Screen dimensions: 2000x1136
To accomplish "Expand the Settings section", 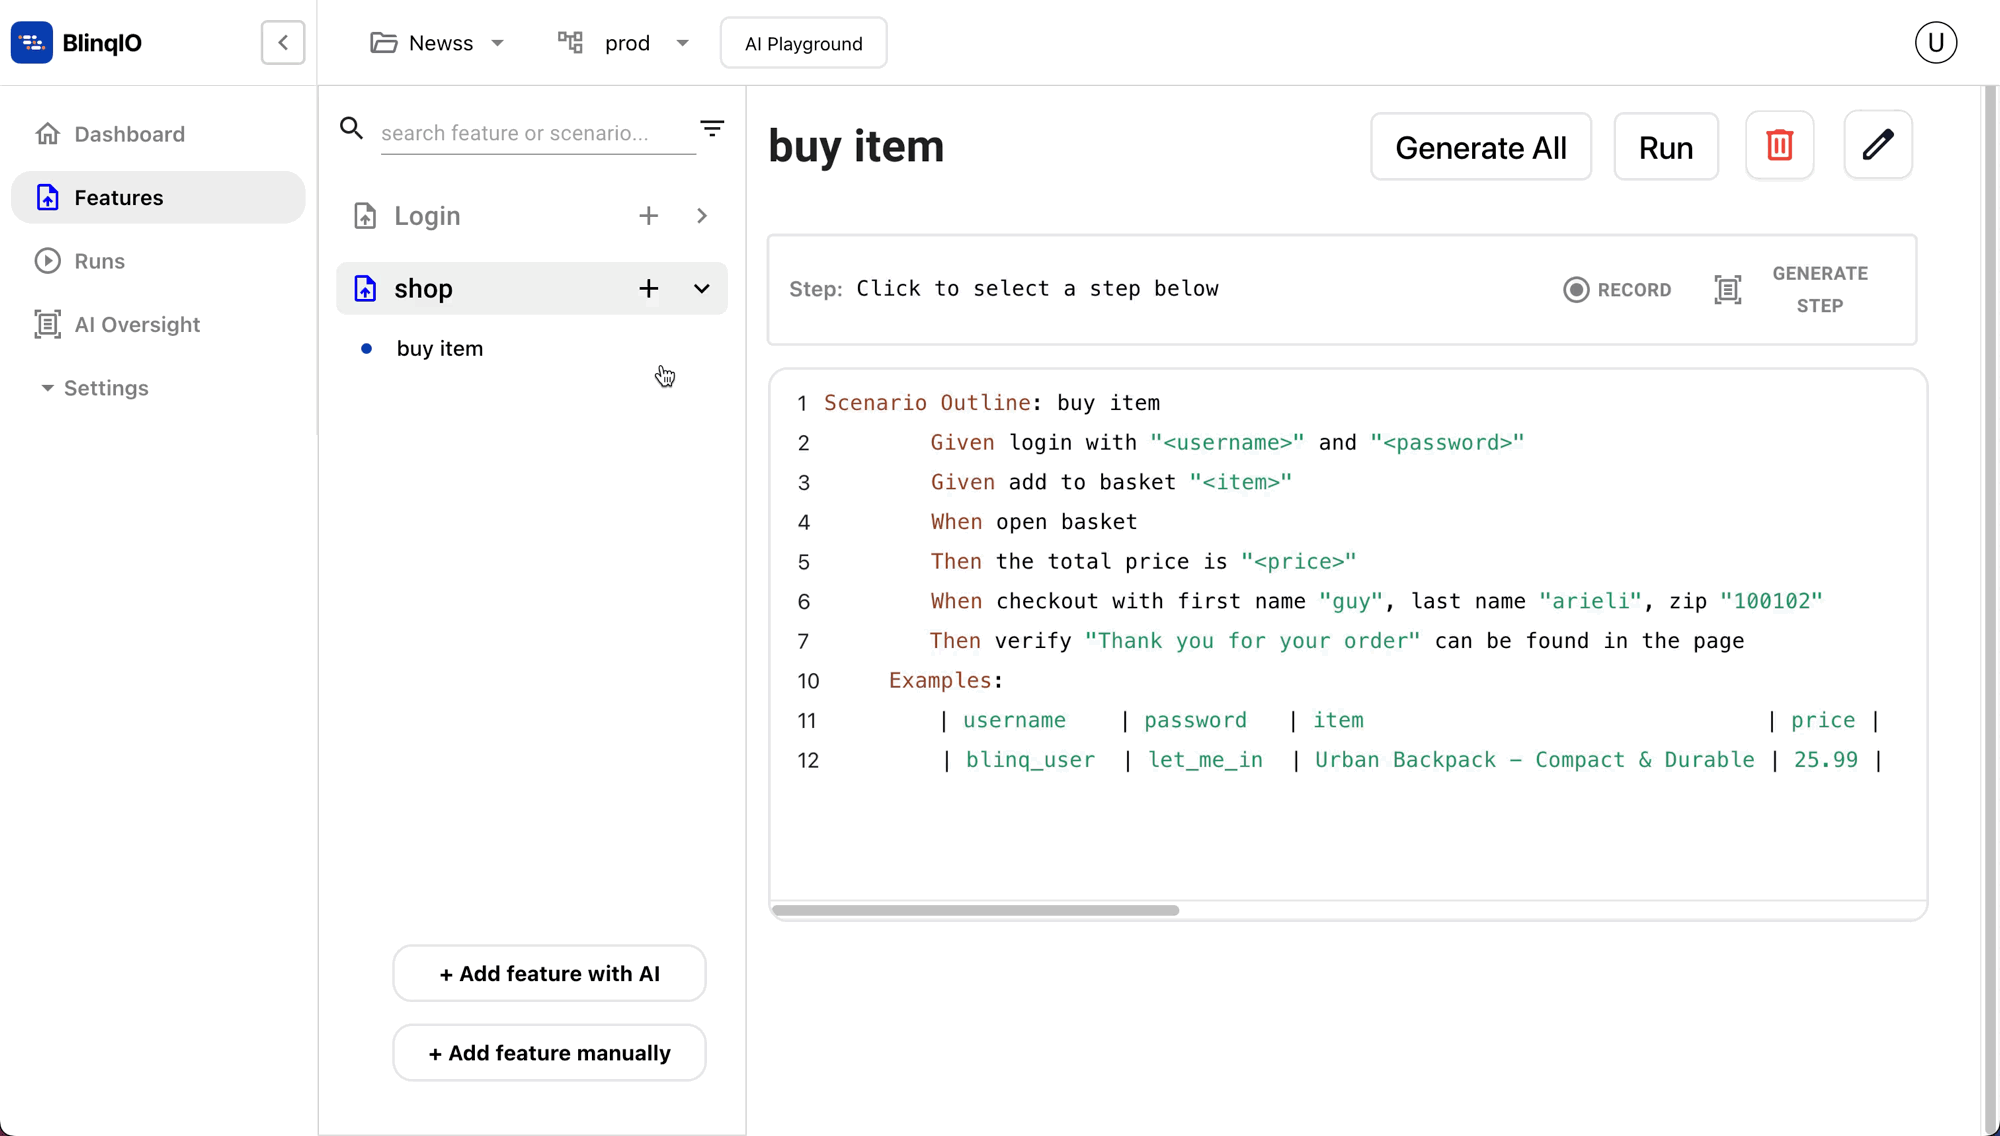I will pyautogui.click(x=95, y=388).
